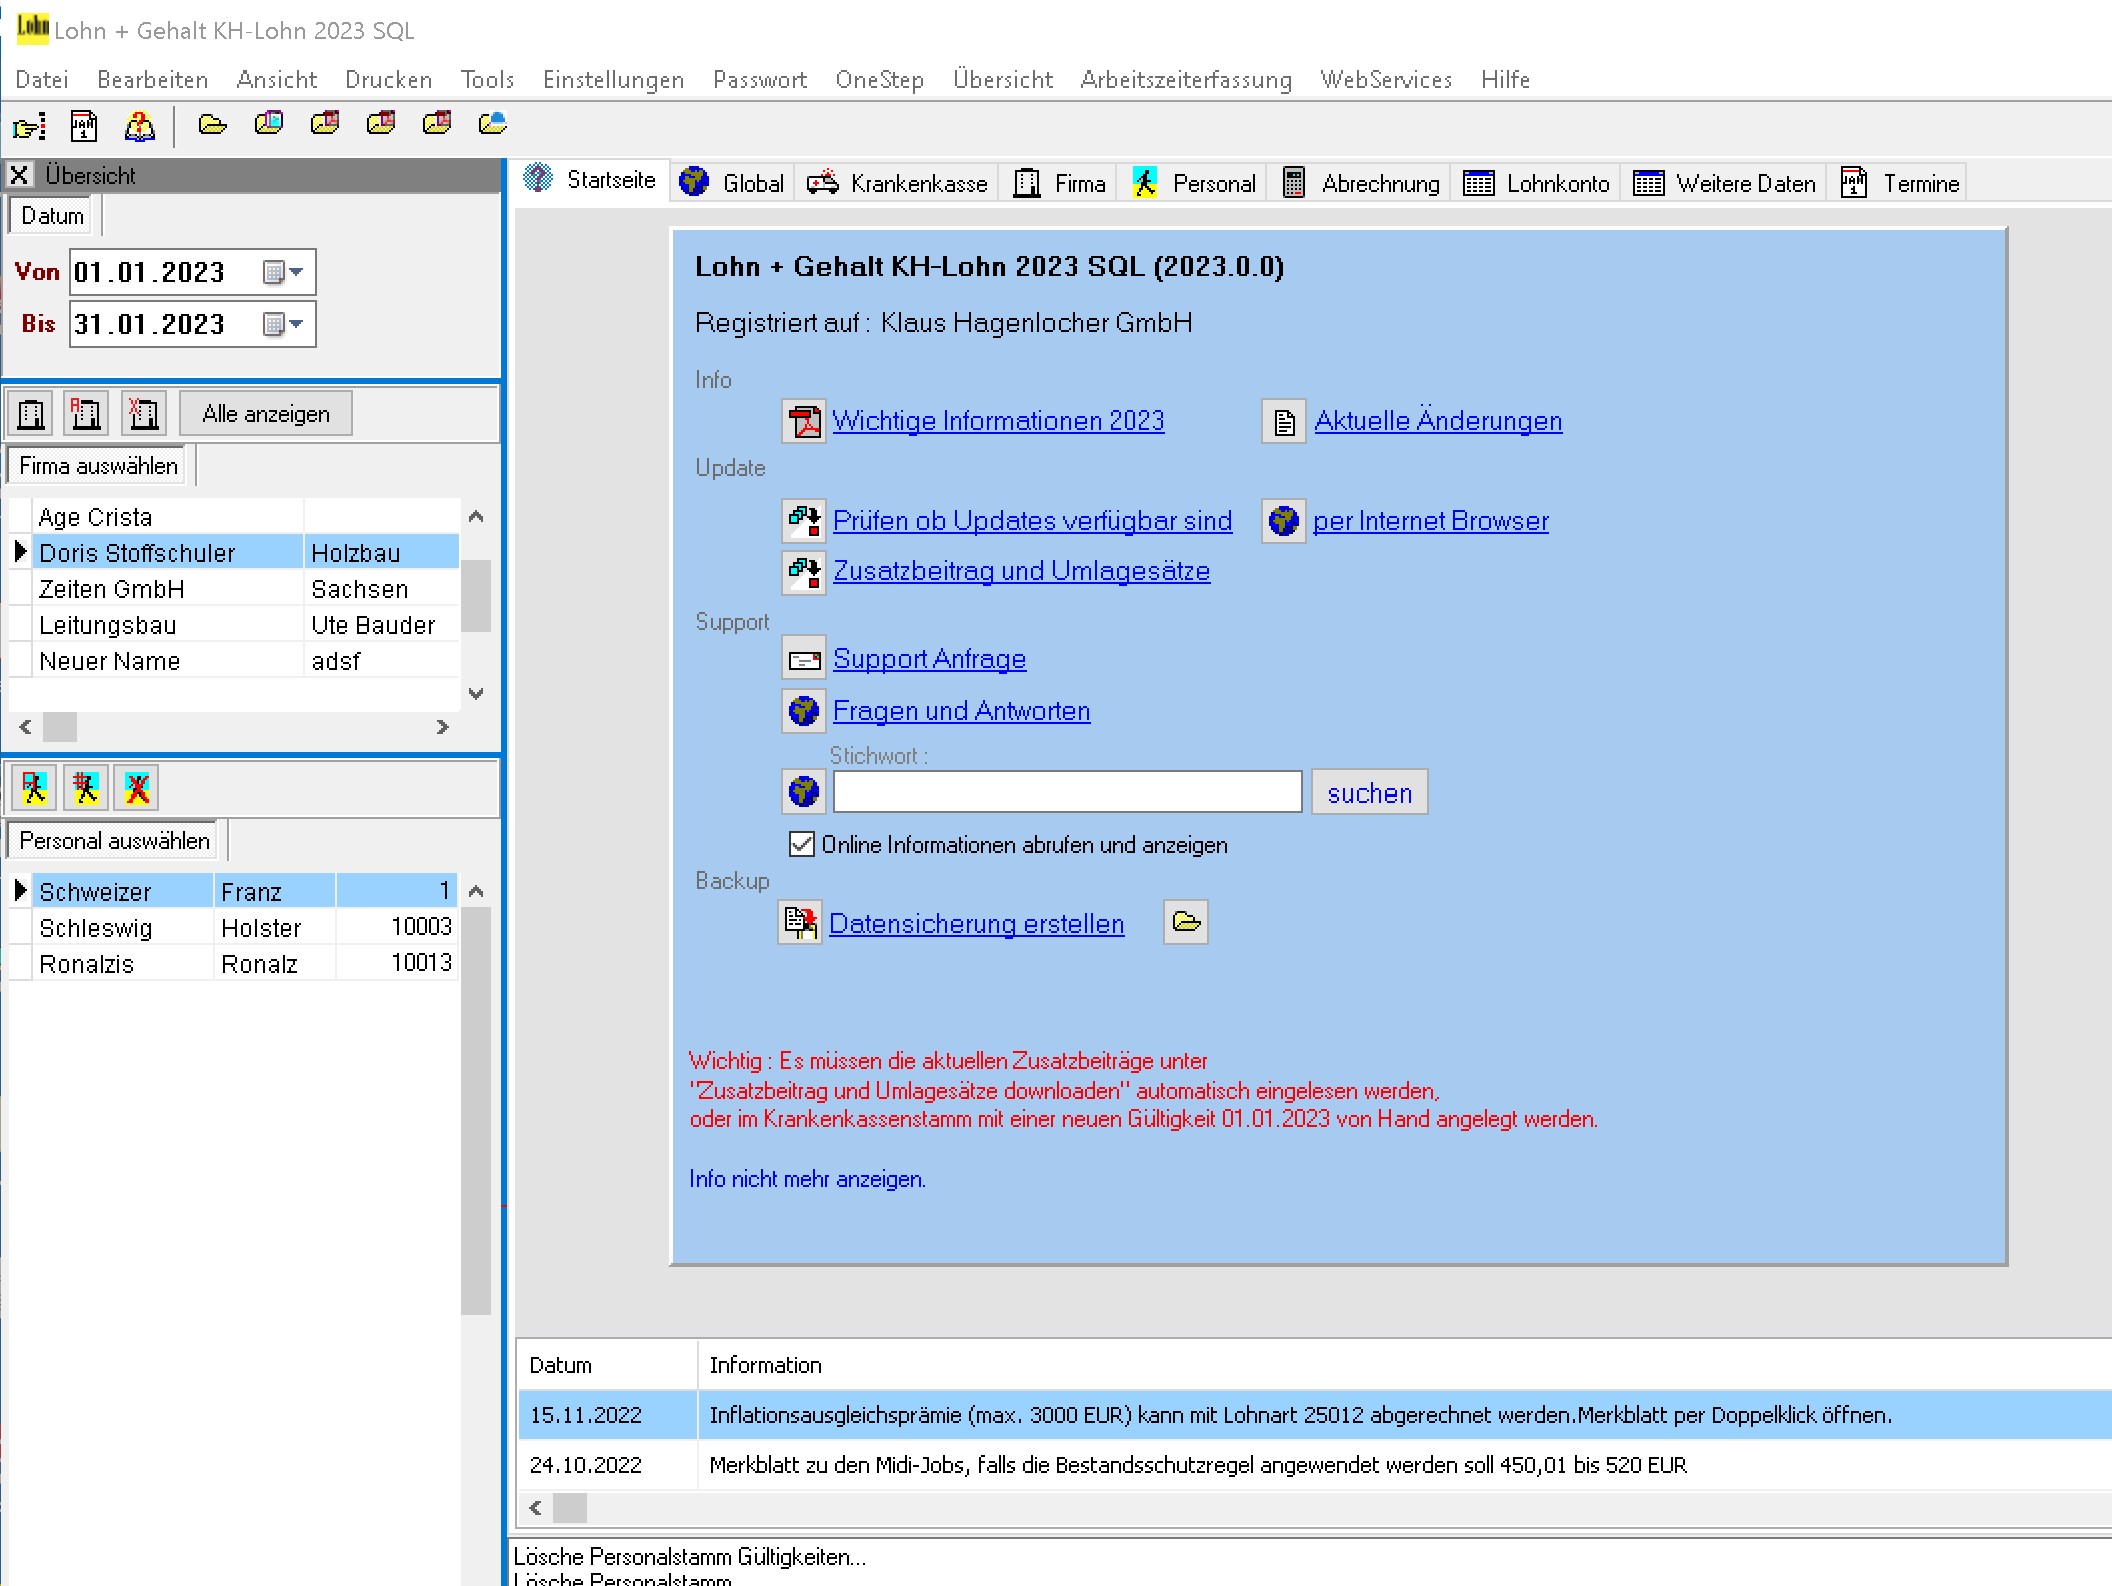Switch to the Weitere Daten tab
The width and height of the screenshot is (2112, 1586).
[x=1725, y=183]
